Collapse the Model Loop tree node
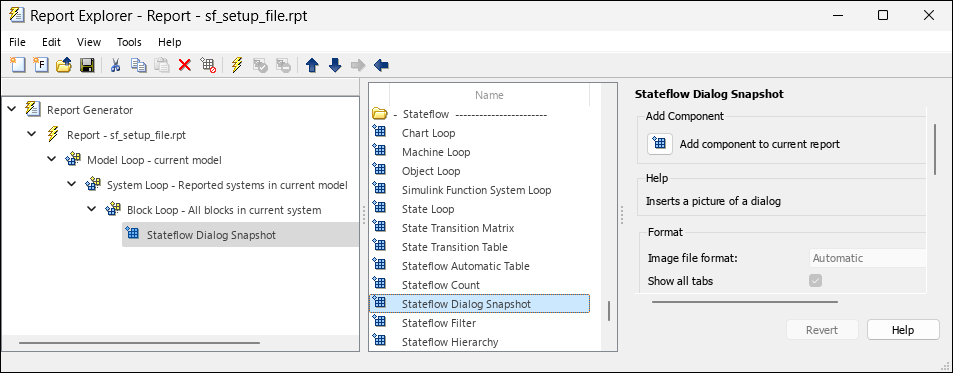Image resolution: width=953 pixels, height=373 pixels. pos(52,160)
